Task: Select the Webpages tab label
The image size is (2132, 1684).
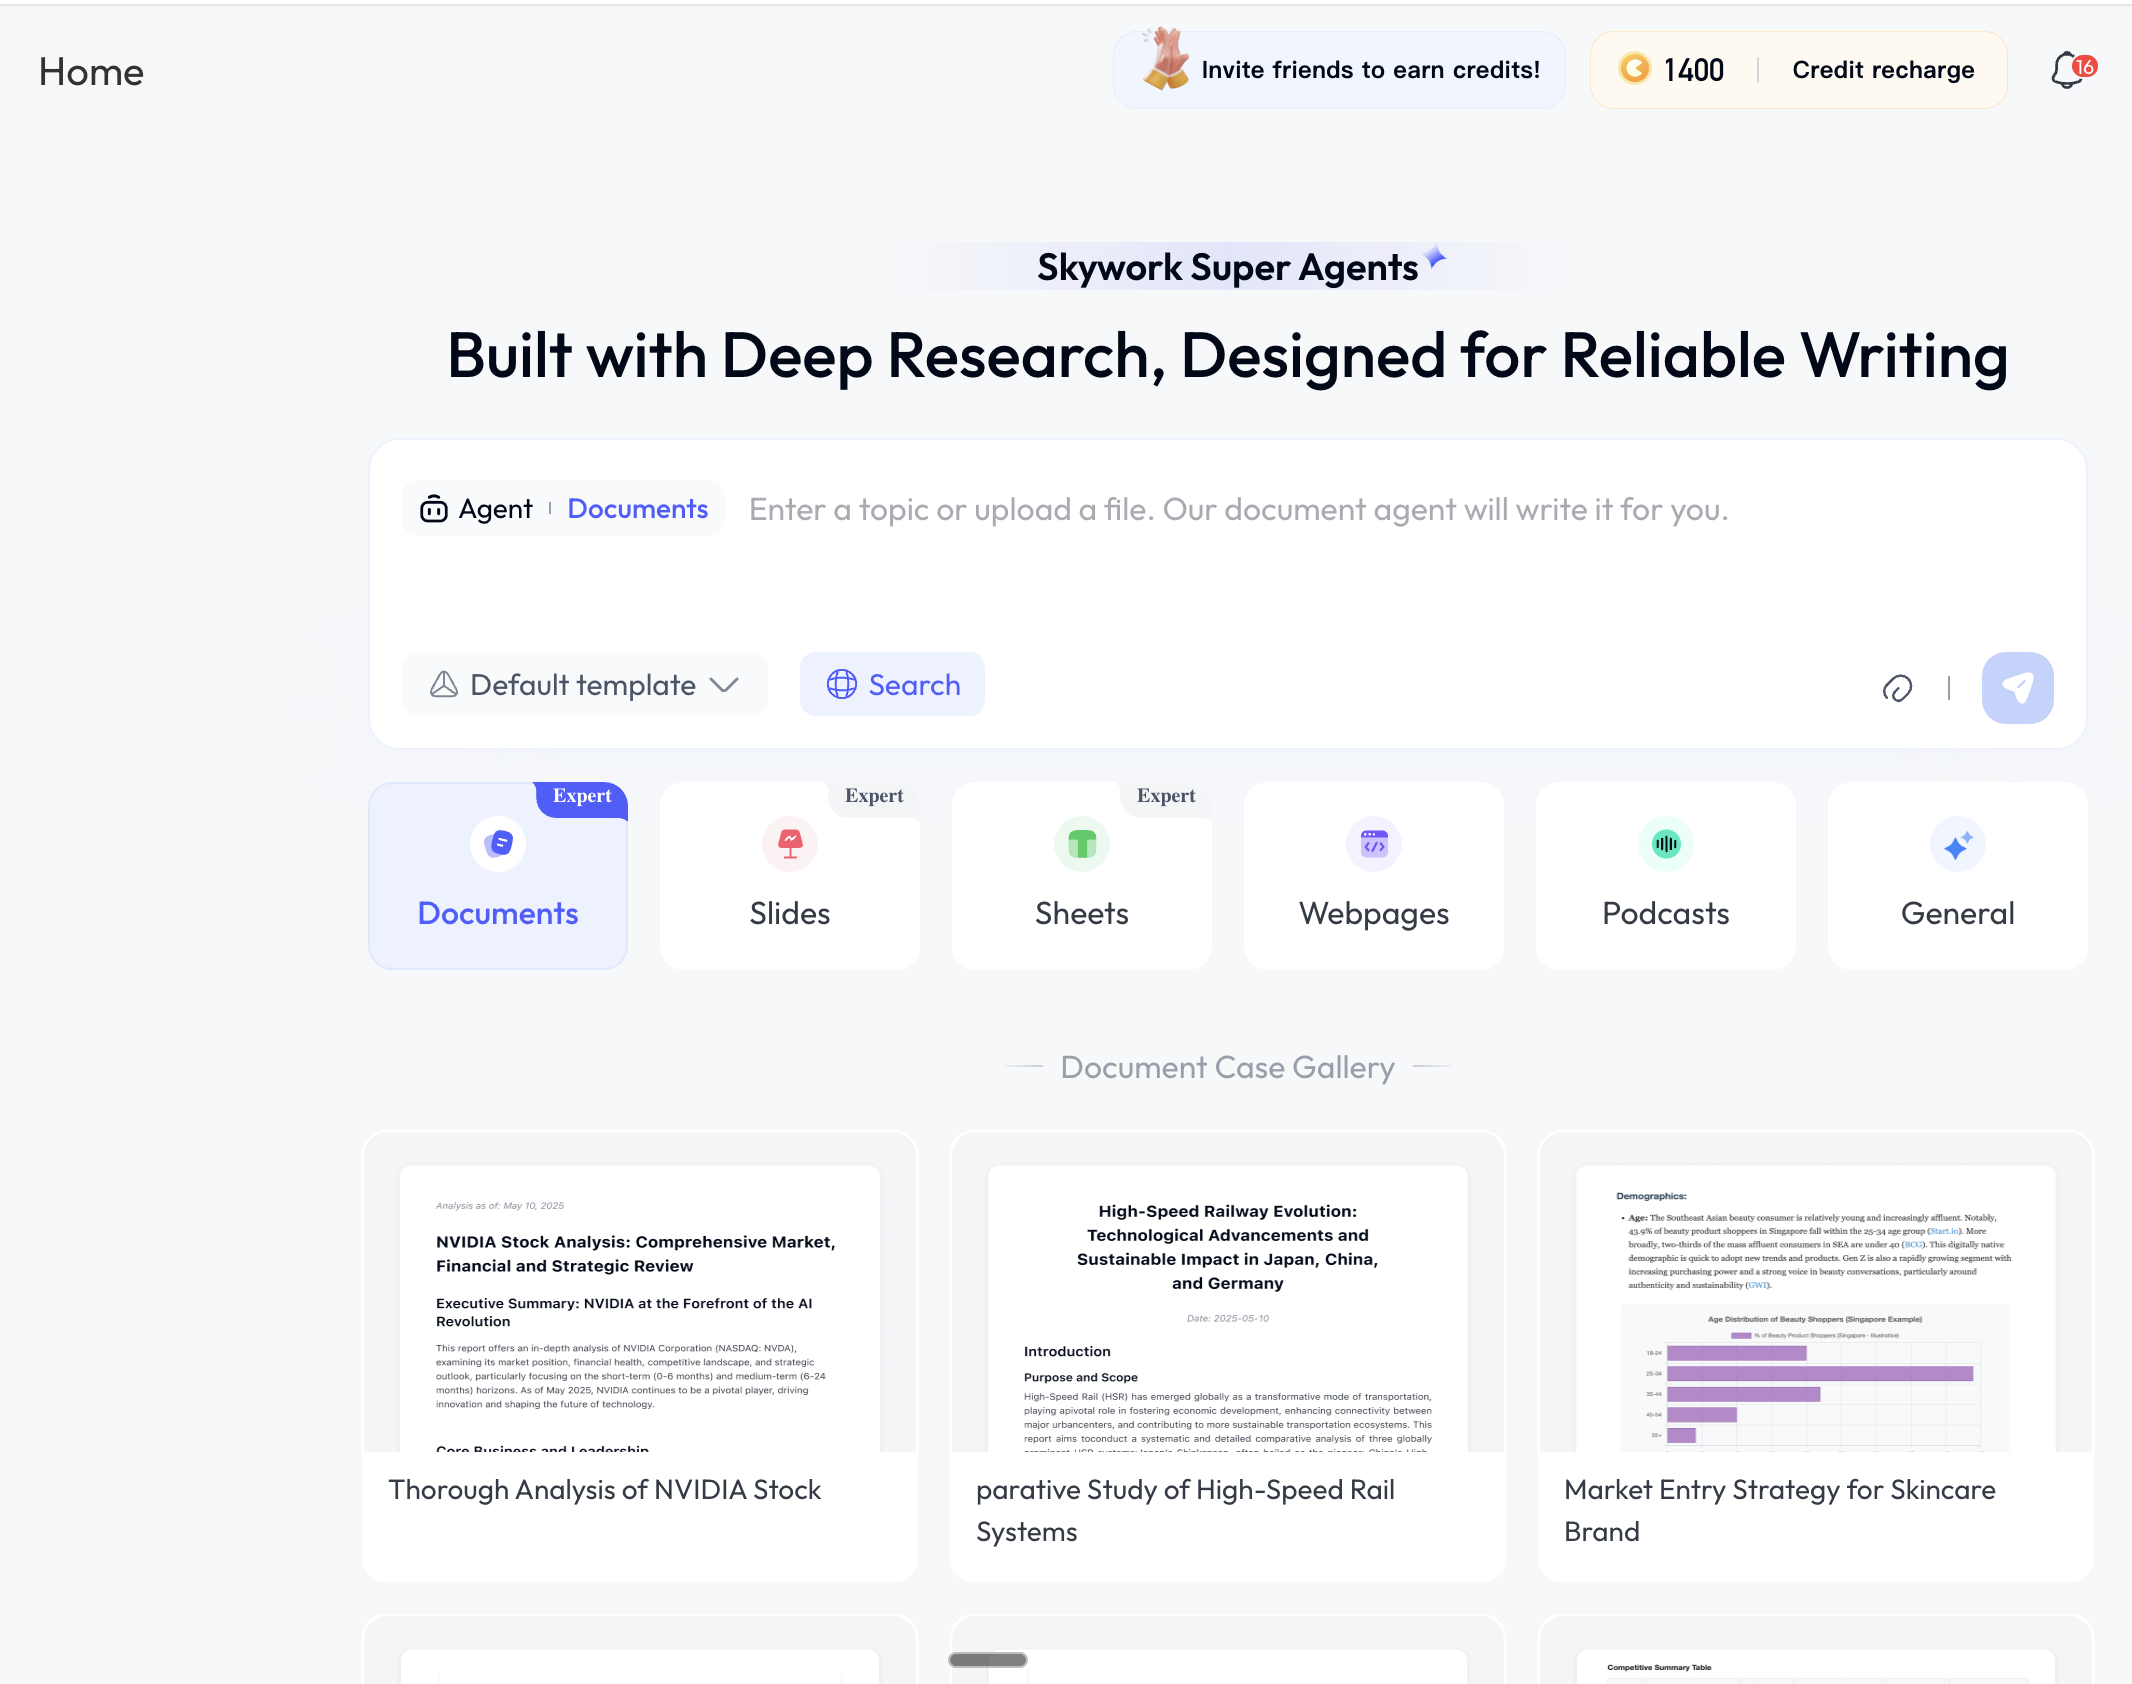Action: click(1374, 913)
